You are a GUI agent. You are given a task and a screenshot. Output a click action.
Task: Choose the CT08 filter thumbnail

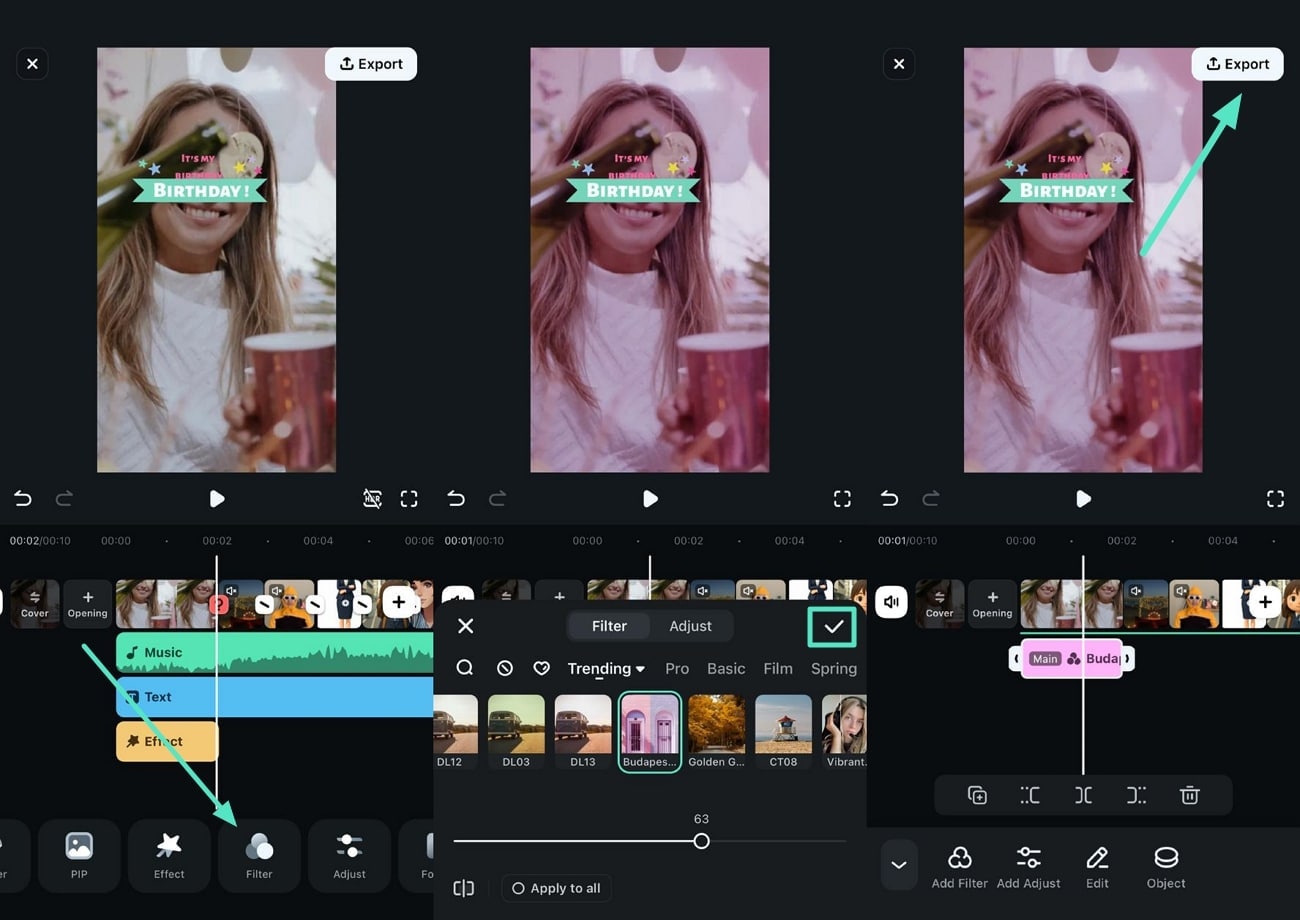pos(783,731)
